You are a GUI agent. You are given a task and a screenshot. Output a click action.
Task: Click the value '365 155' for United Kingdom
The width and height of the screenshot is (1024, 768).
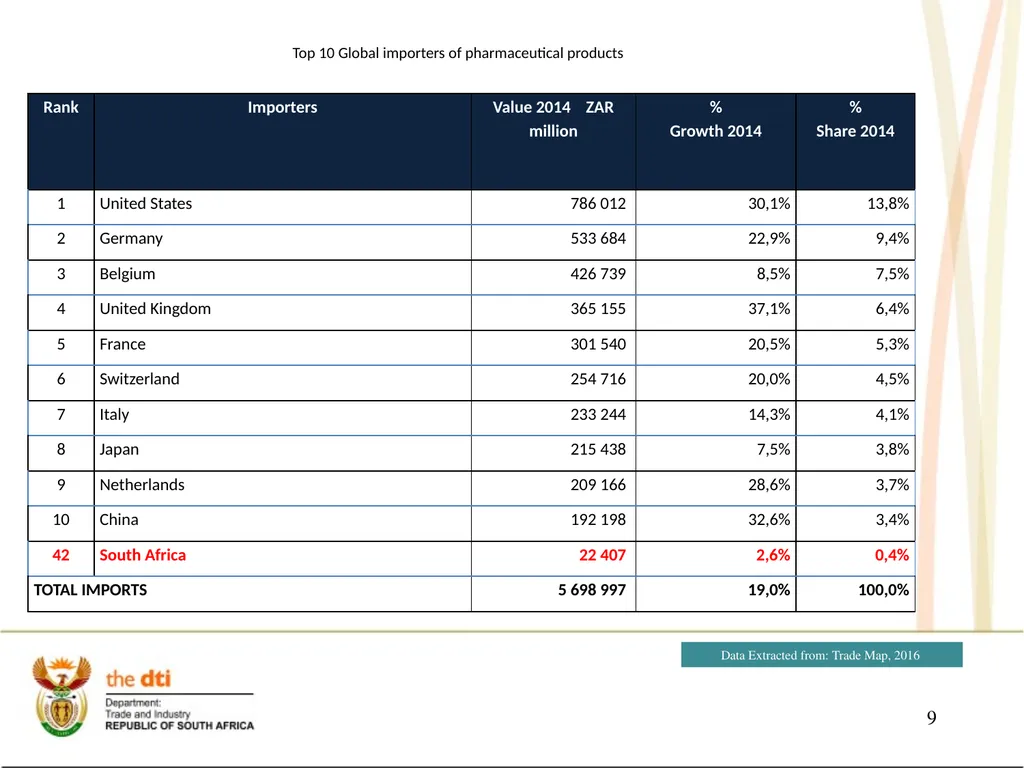point(598,309)
